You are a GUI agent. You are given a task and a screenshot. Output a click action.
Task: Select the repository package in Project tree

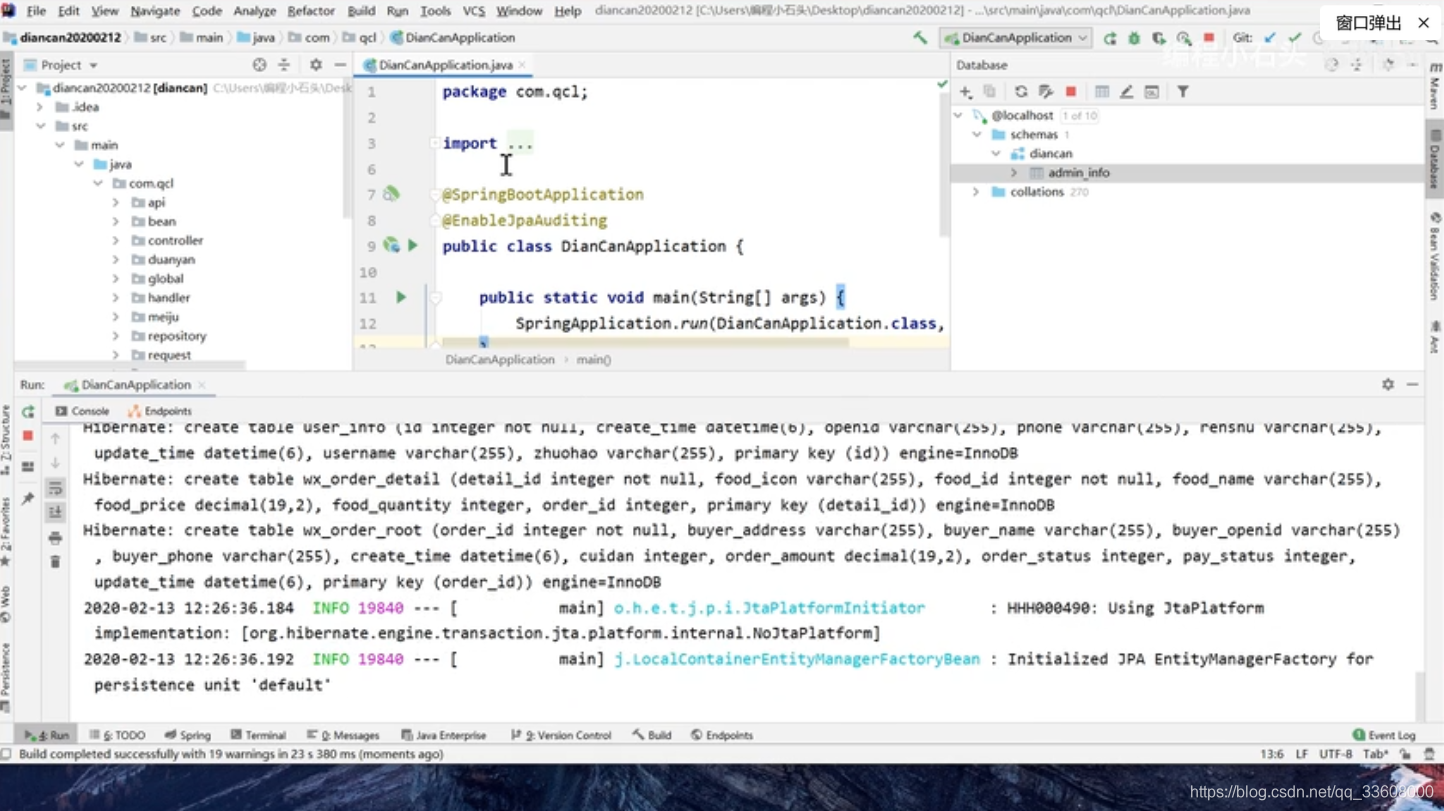click(x=176, y=336)
